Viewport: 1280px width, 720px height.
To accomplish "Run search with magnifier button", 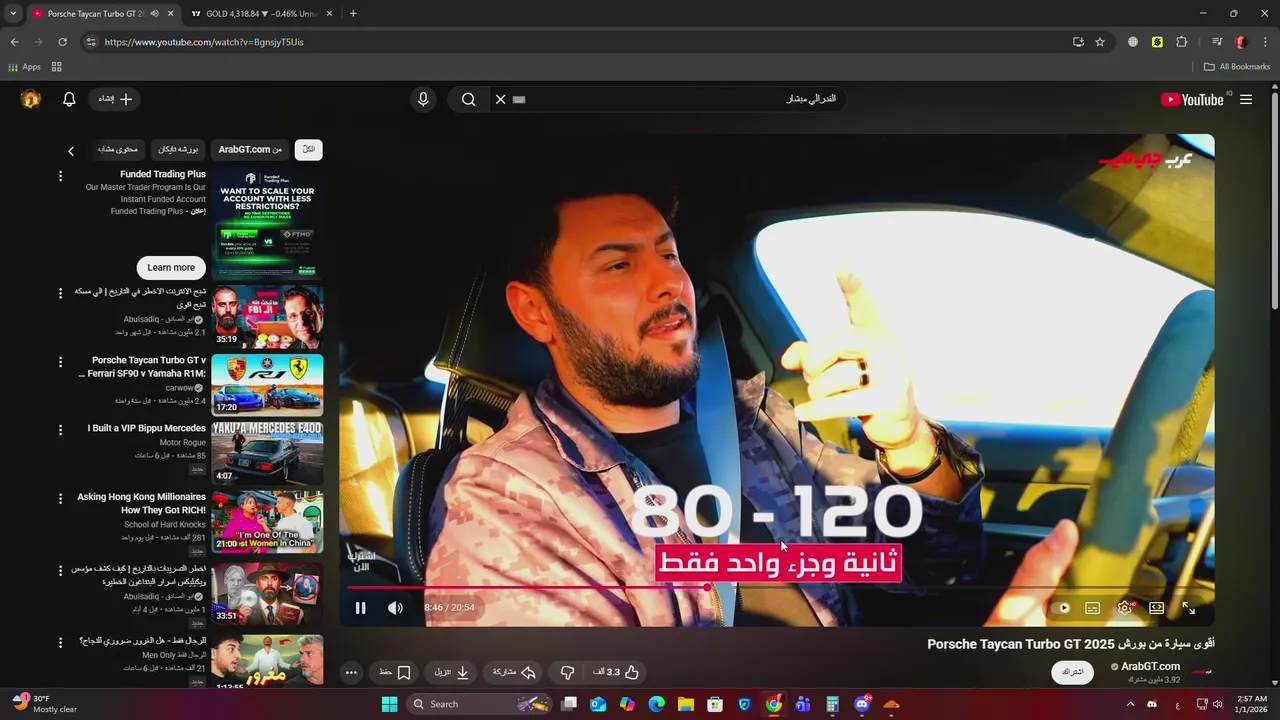I will click(x=468, y=99).
